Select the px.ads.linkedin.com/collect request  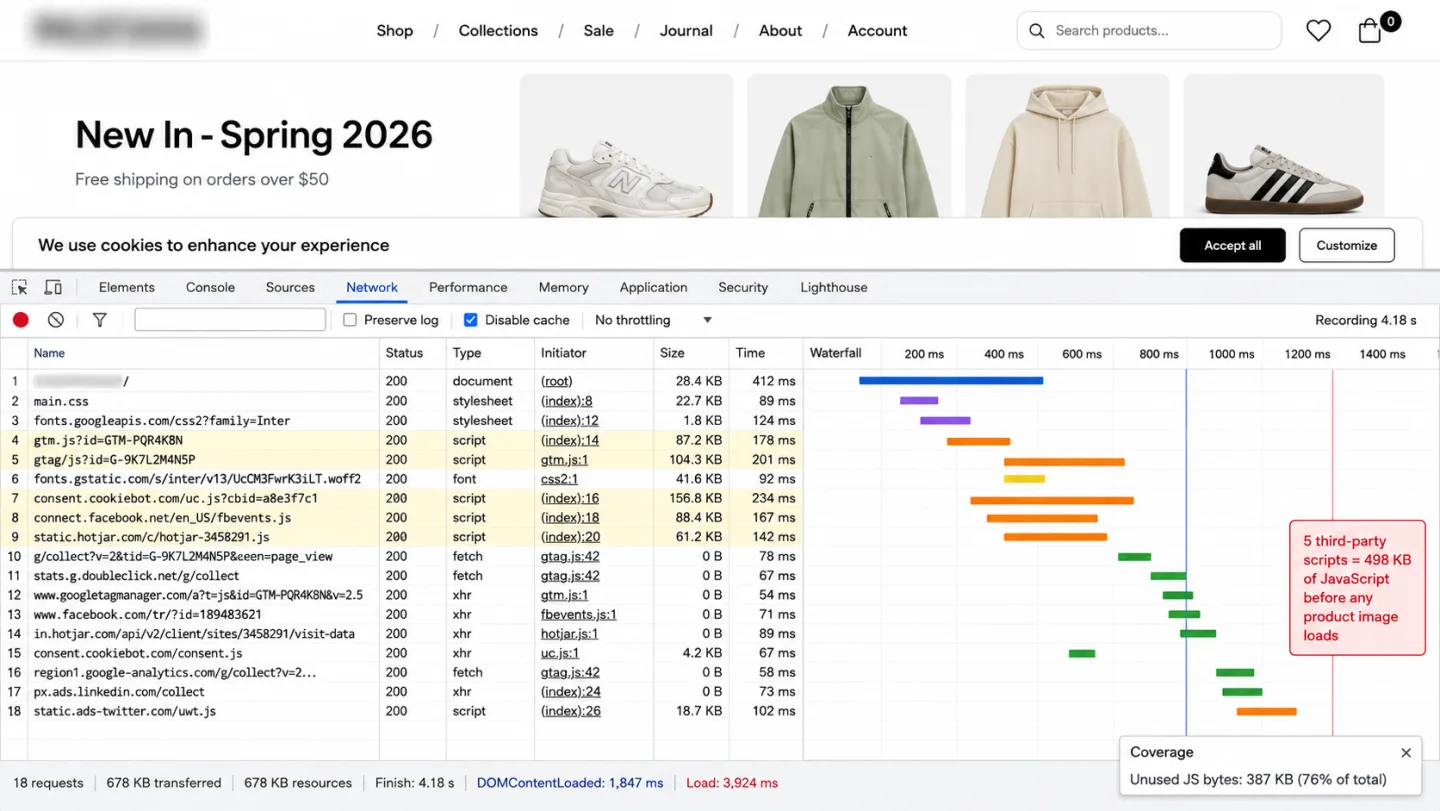[x=401, y=692]
